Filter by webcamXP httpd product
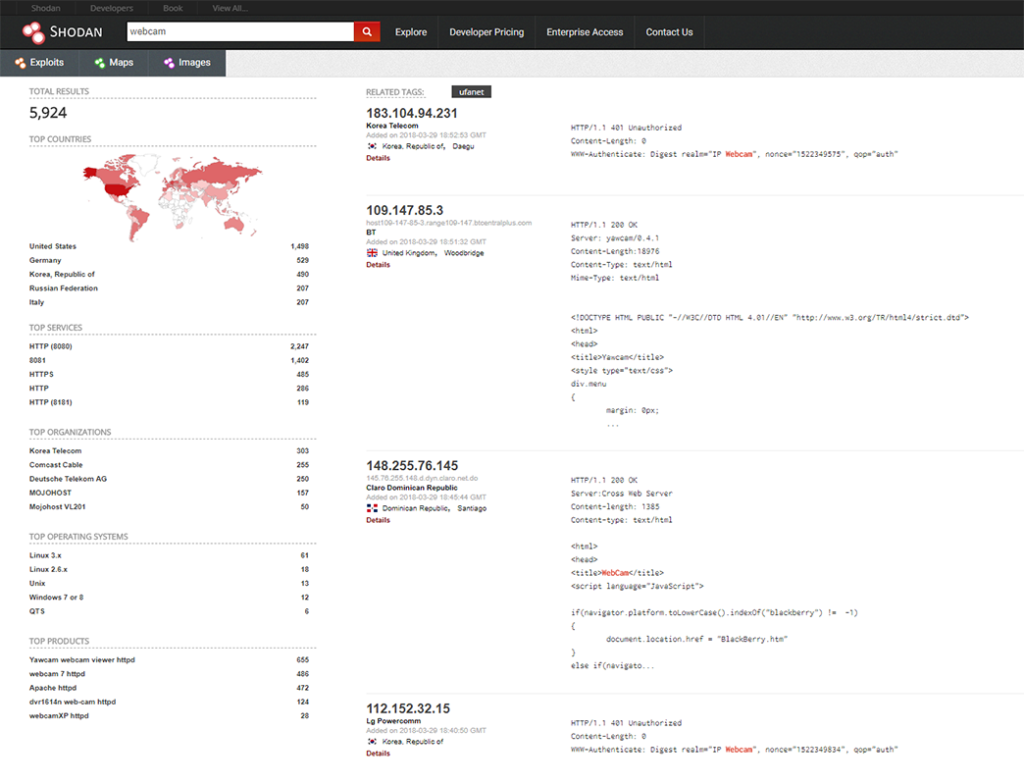The image size is (1024, 783). point(59,716)
